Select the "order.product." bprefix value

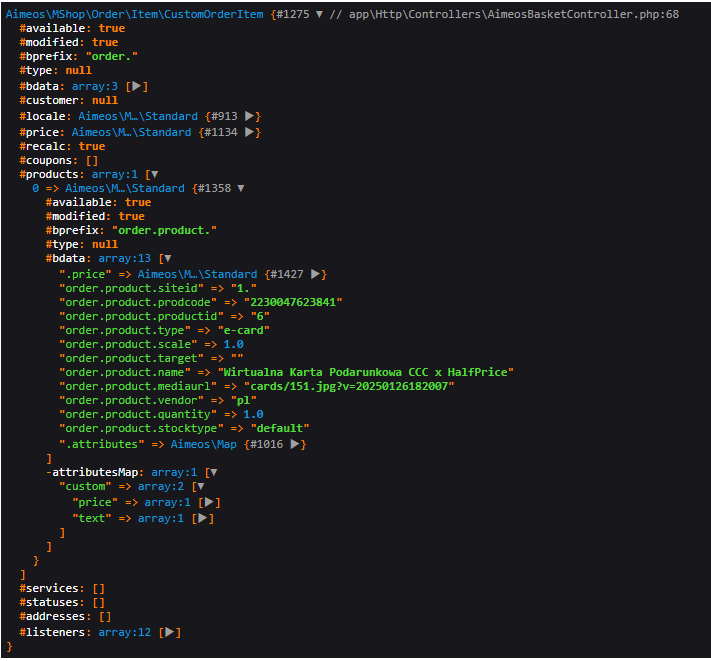164,230
